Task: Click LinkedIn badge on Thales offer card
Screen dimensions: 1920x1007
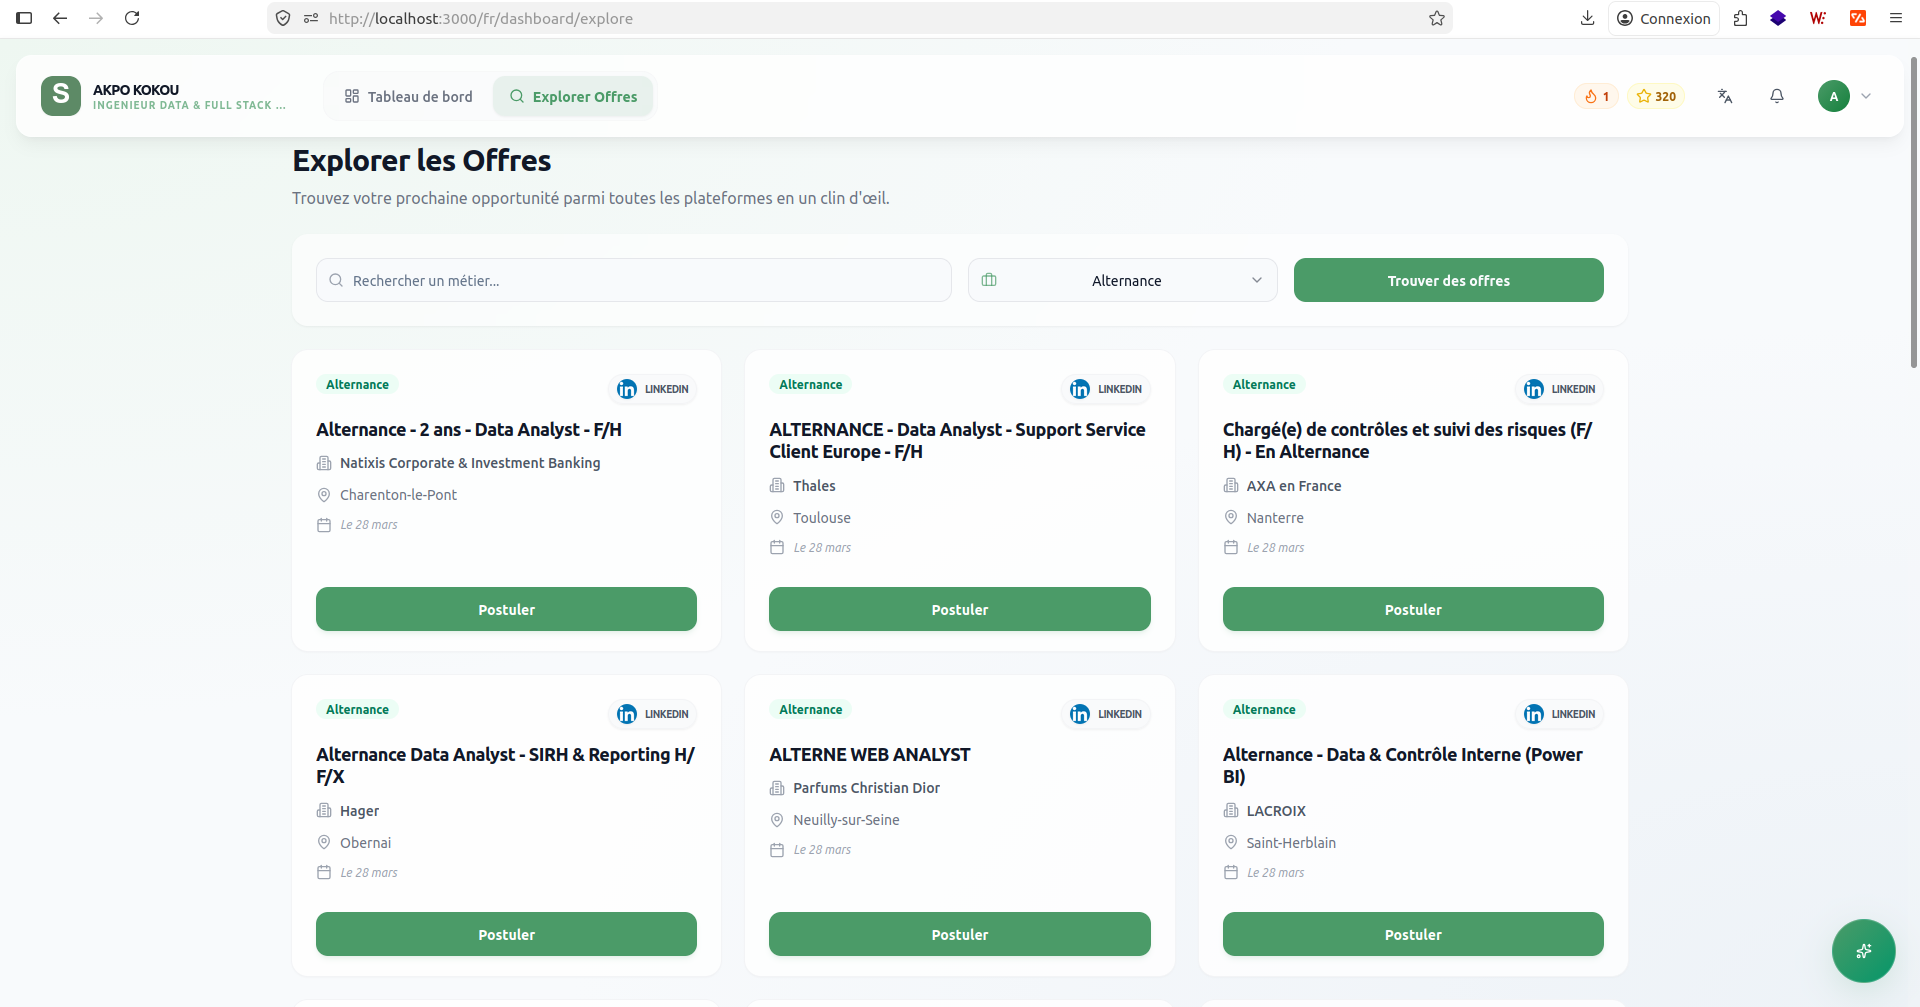Action: click(x=1106, y=389)
